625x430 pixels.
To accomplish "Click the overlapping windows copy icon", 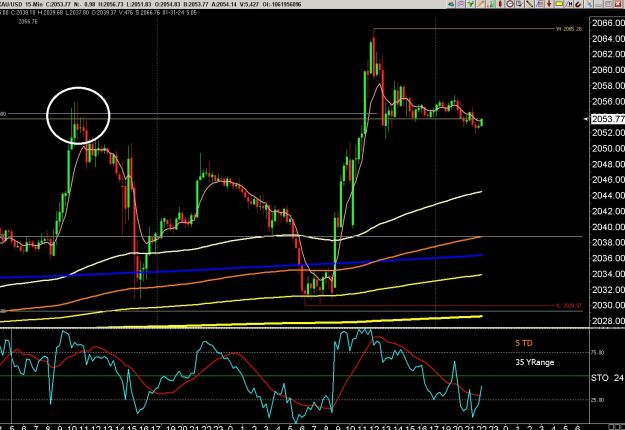I will pos(519,4).
